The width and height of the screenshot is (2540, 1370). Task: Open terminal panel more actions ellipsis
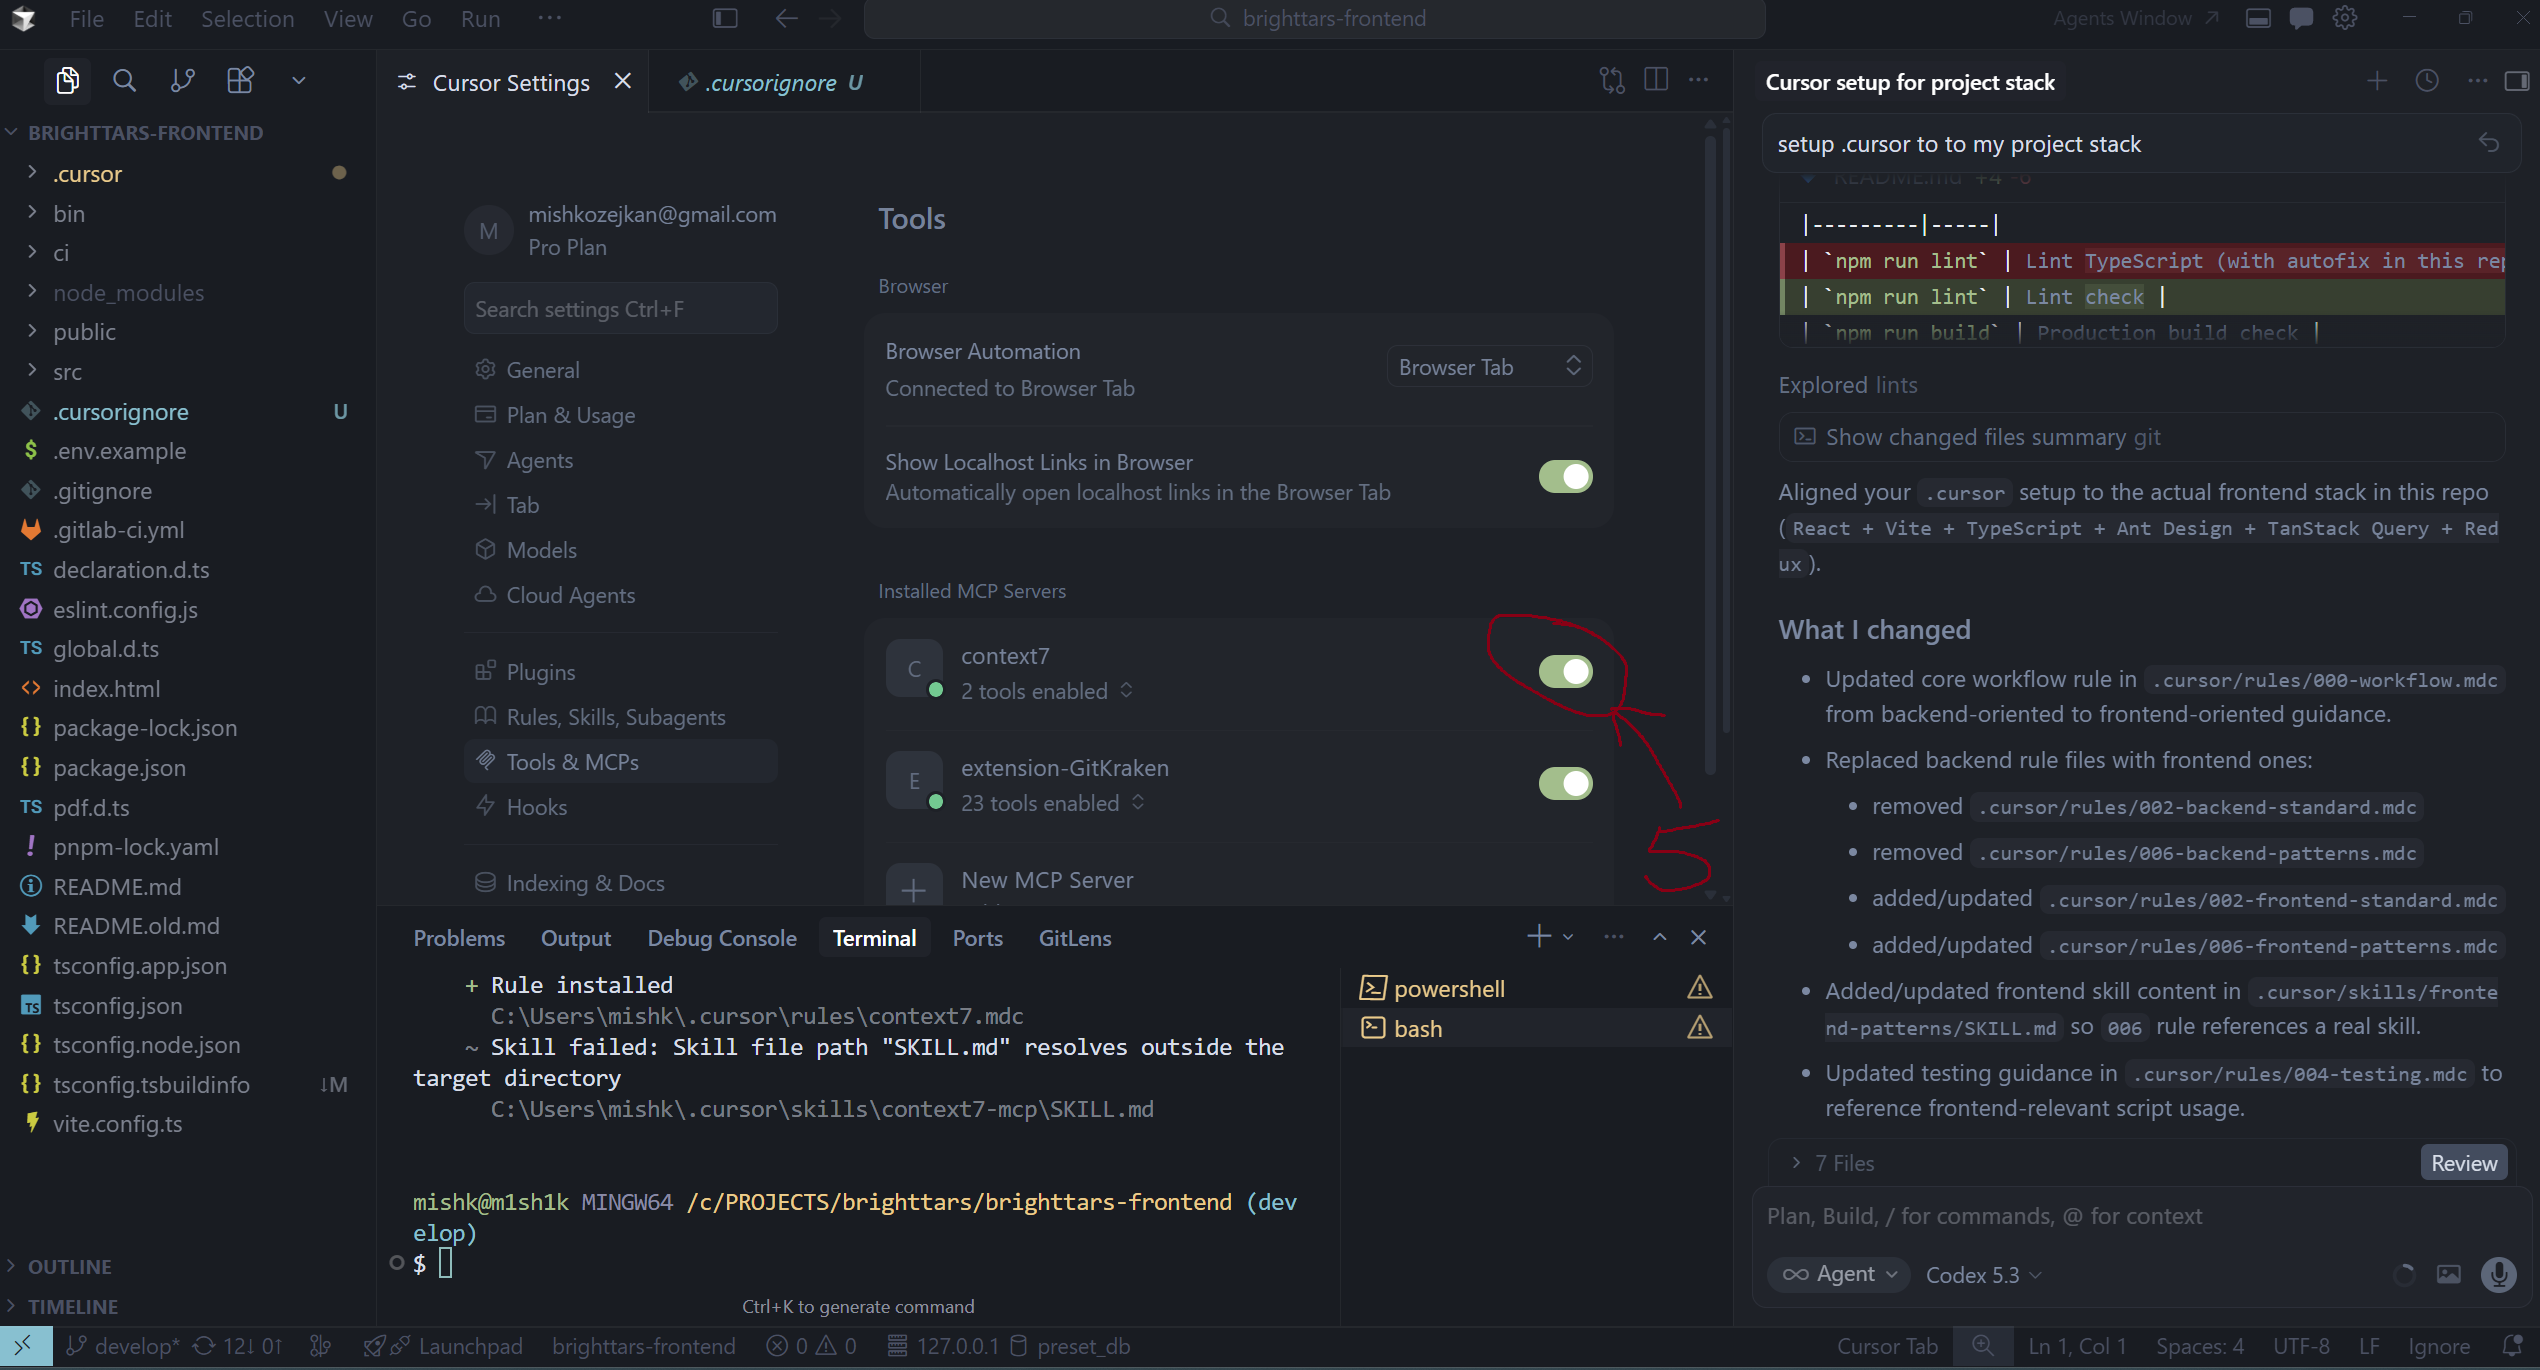pyautogui.click(x=1614, y=937)
